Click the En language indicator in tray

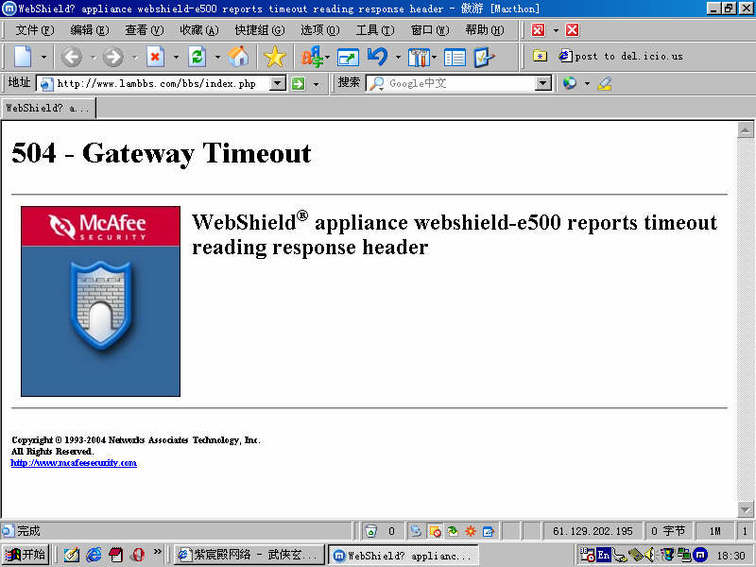click(x=604, y=555)
